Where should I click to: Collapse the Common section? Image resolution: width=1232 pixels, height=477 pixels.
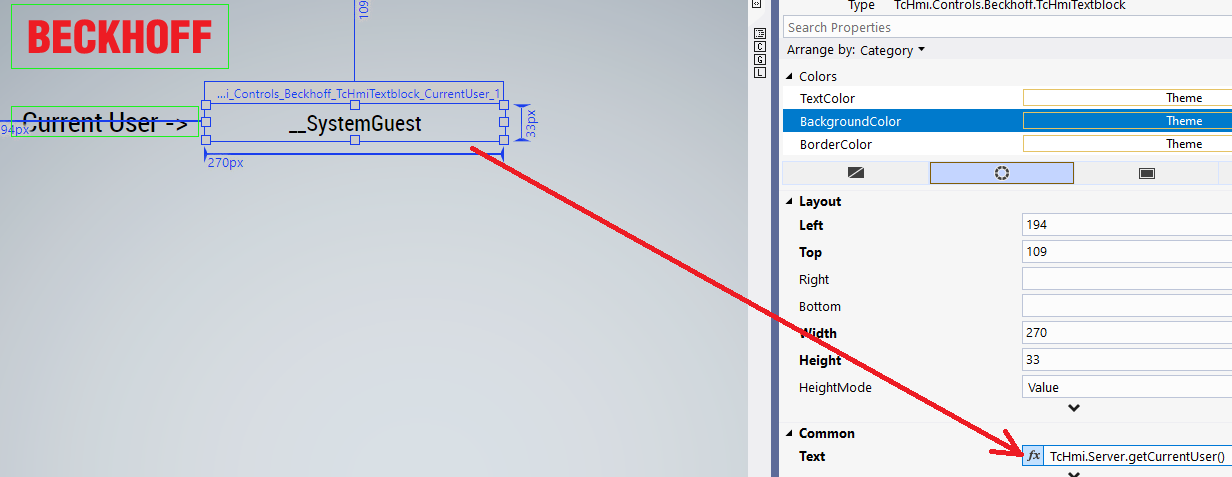point(789,434)
